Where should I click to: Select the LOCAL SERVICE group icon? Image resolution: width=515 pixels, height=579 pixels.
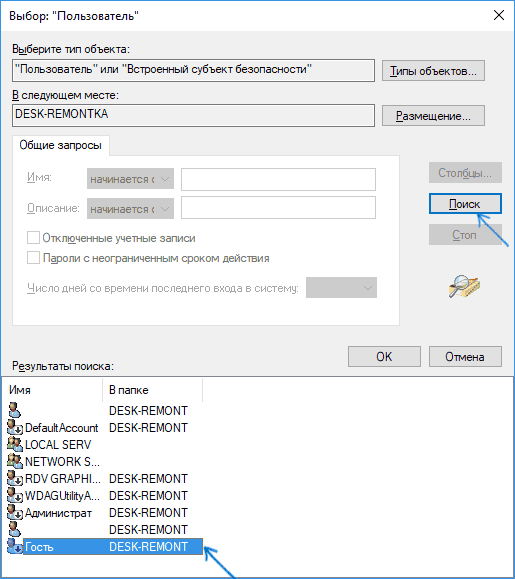tap(15, 445)
